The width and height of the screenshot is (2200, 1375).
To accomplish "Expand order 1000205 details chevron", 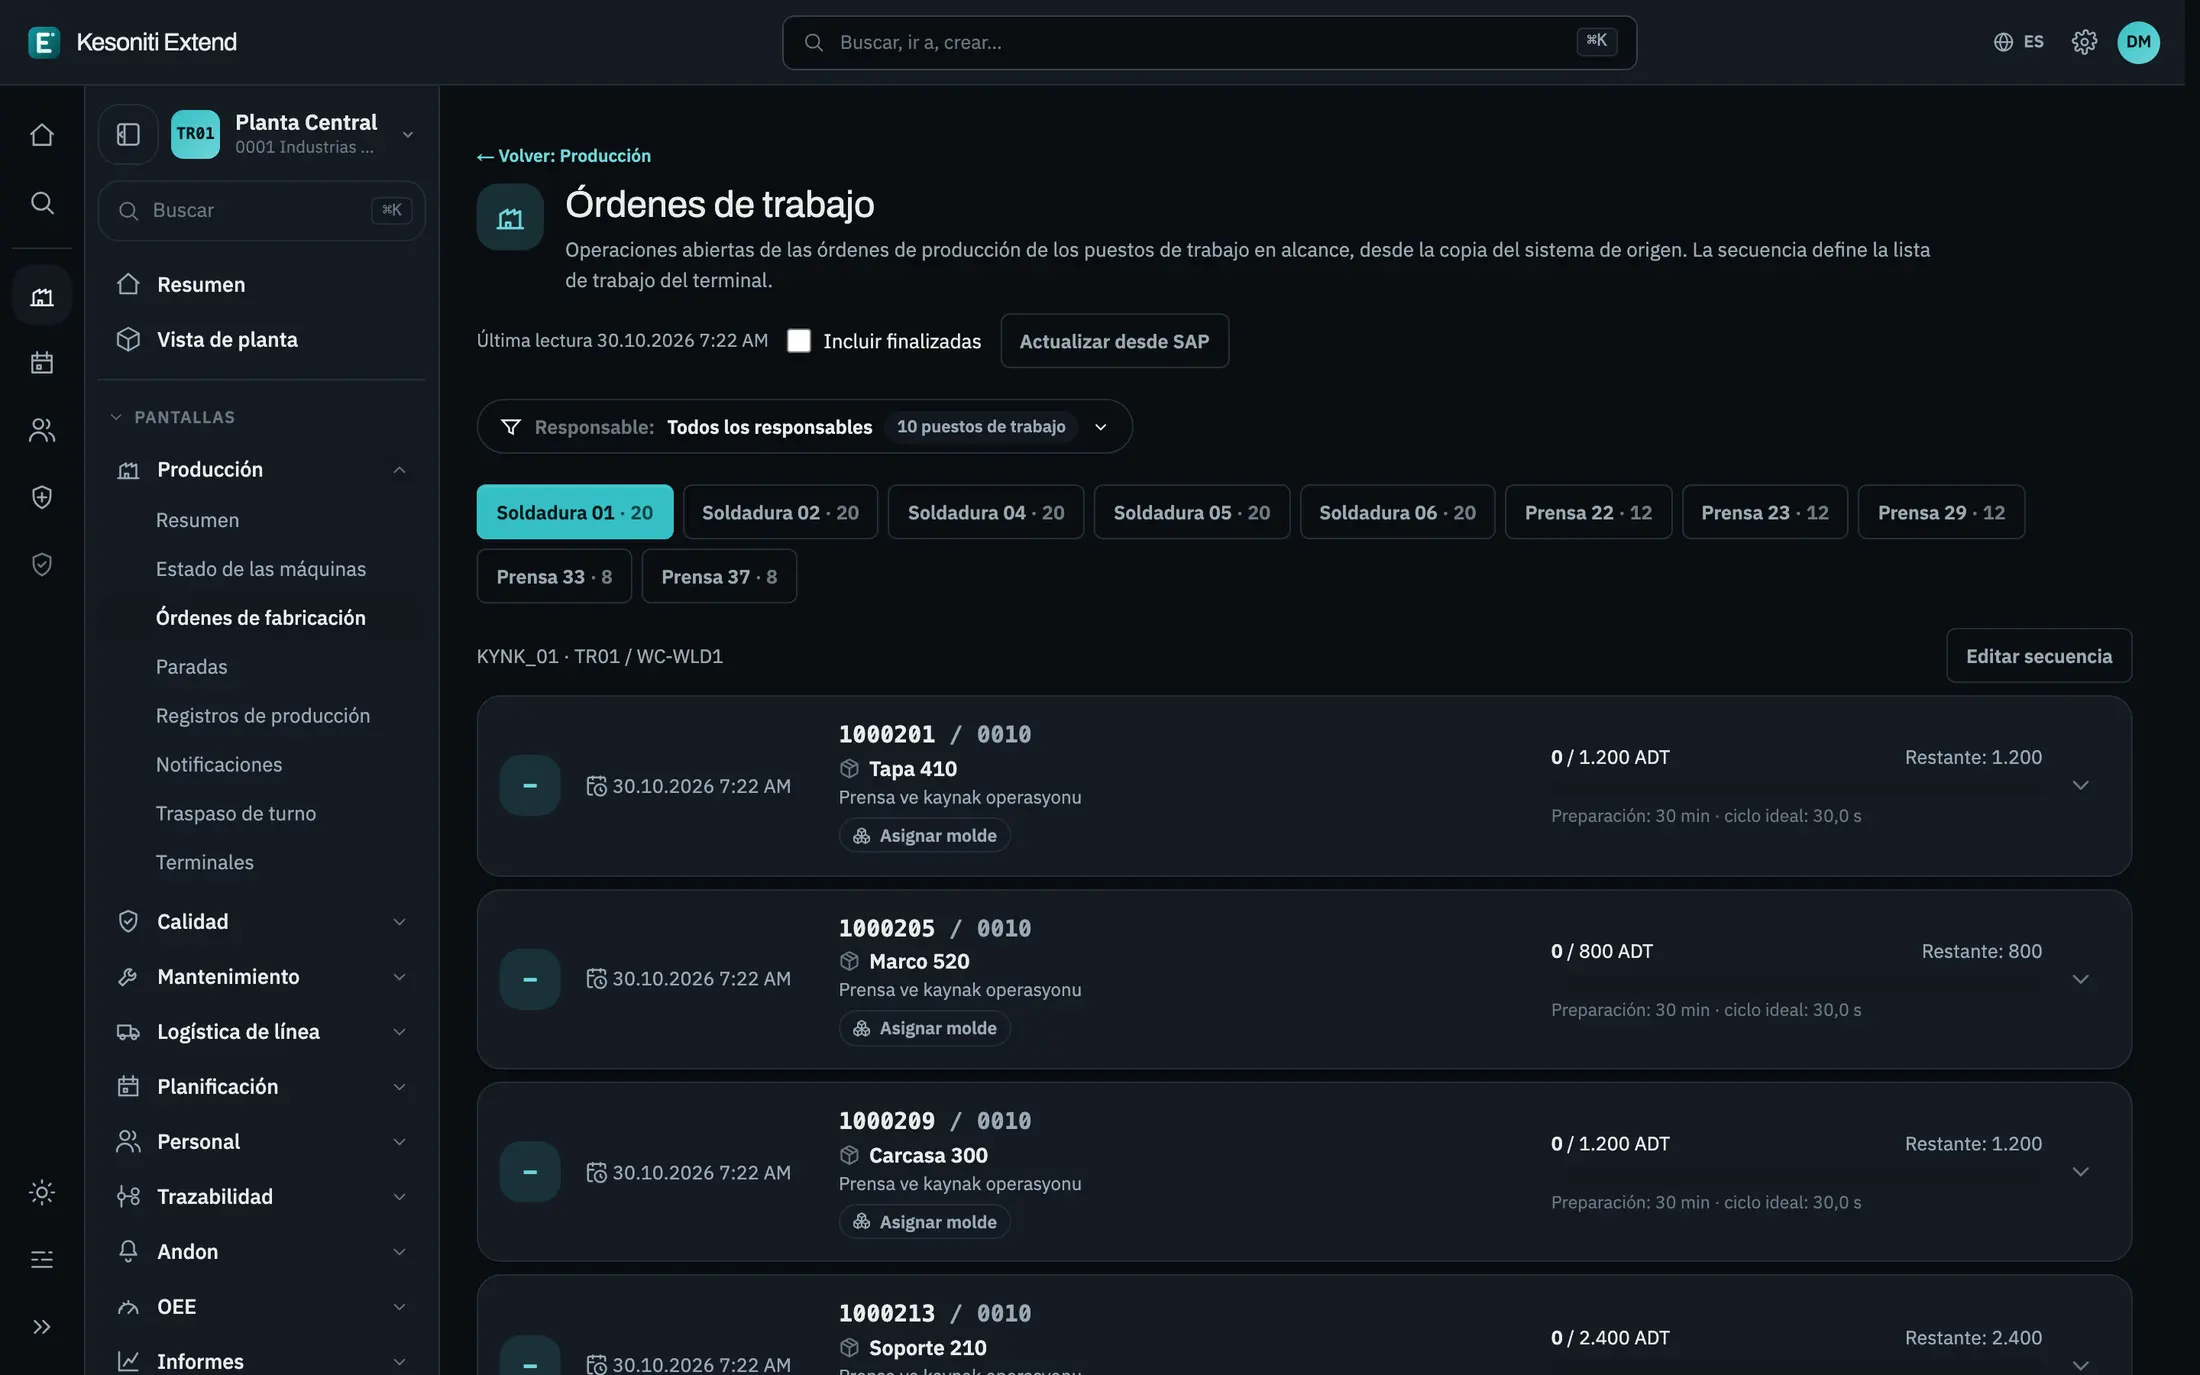I will (2081, 979).
